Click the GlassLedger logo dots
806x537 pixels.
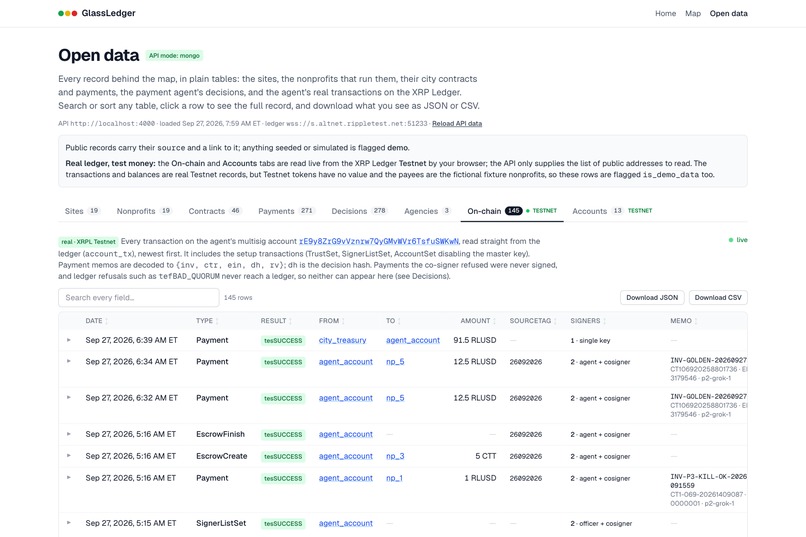67,13
